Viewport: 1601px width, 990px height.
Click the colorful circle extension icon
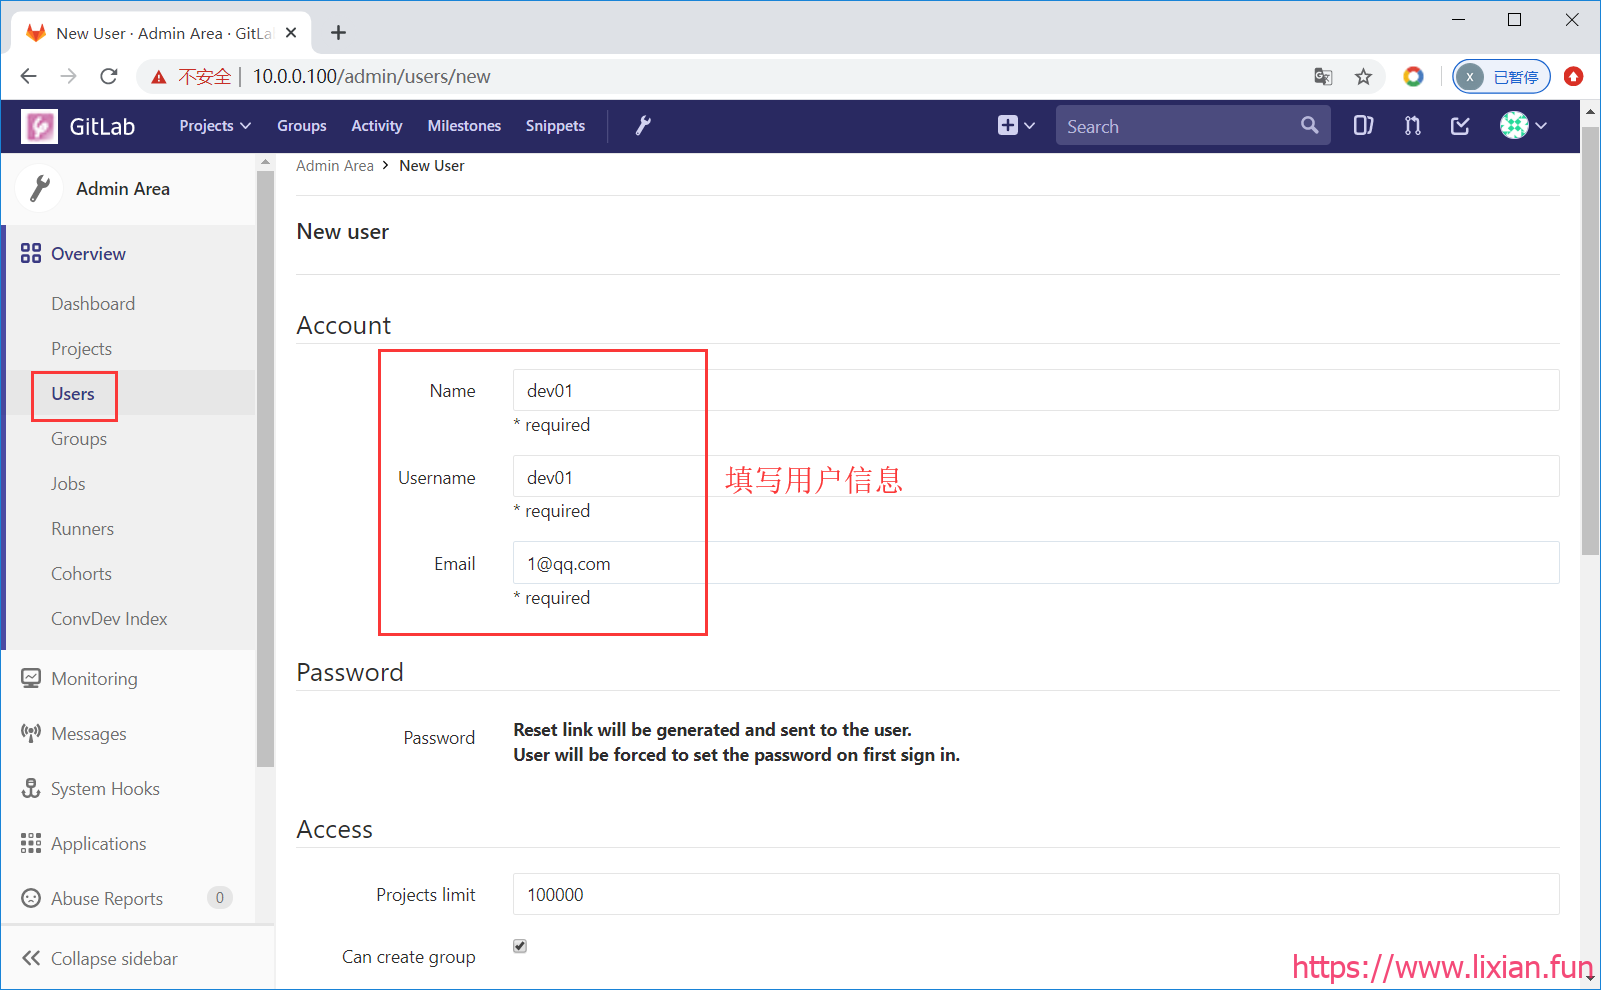(1413, 76)
